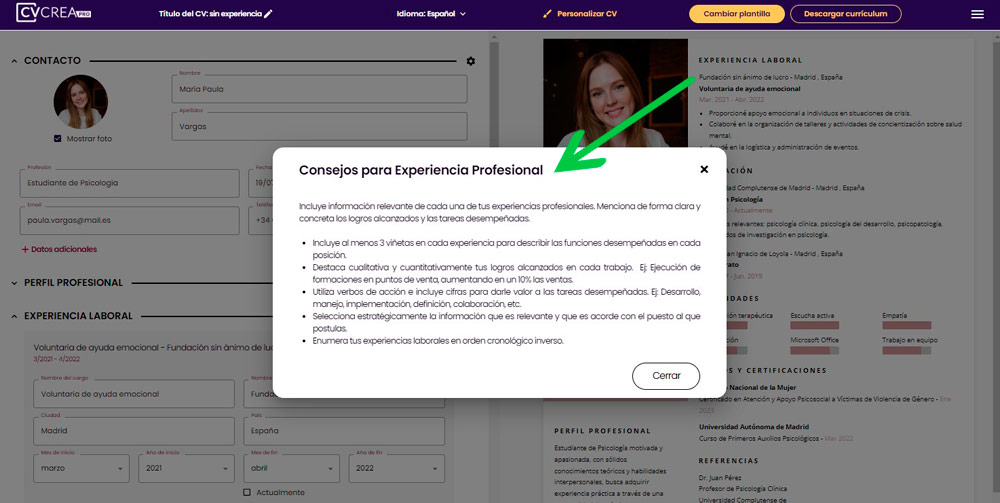Image resolution: width=1000 pixels, height=503 pixels.
Task: Click the Ciudad field Madrid
Action: [134, 431]
